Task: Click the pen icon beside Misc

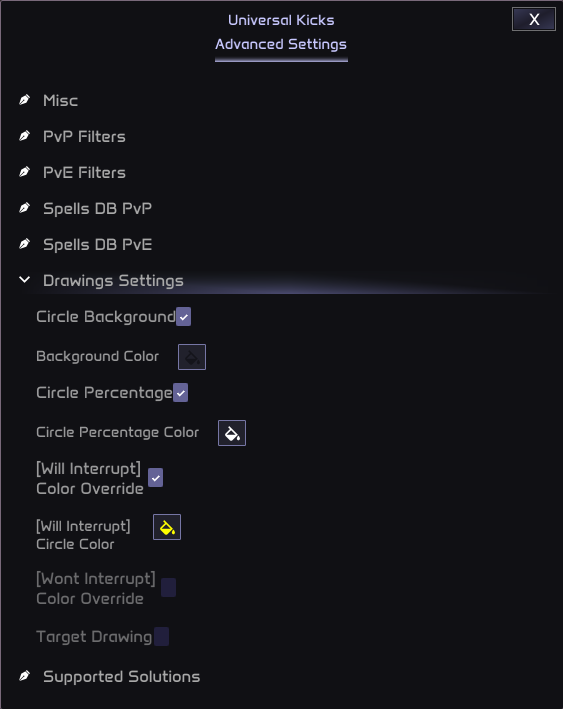Action: [x=24, y=100]
